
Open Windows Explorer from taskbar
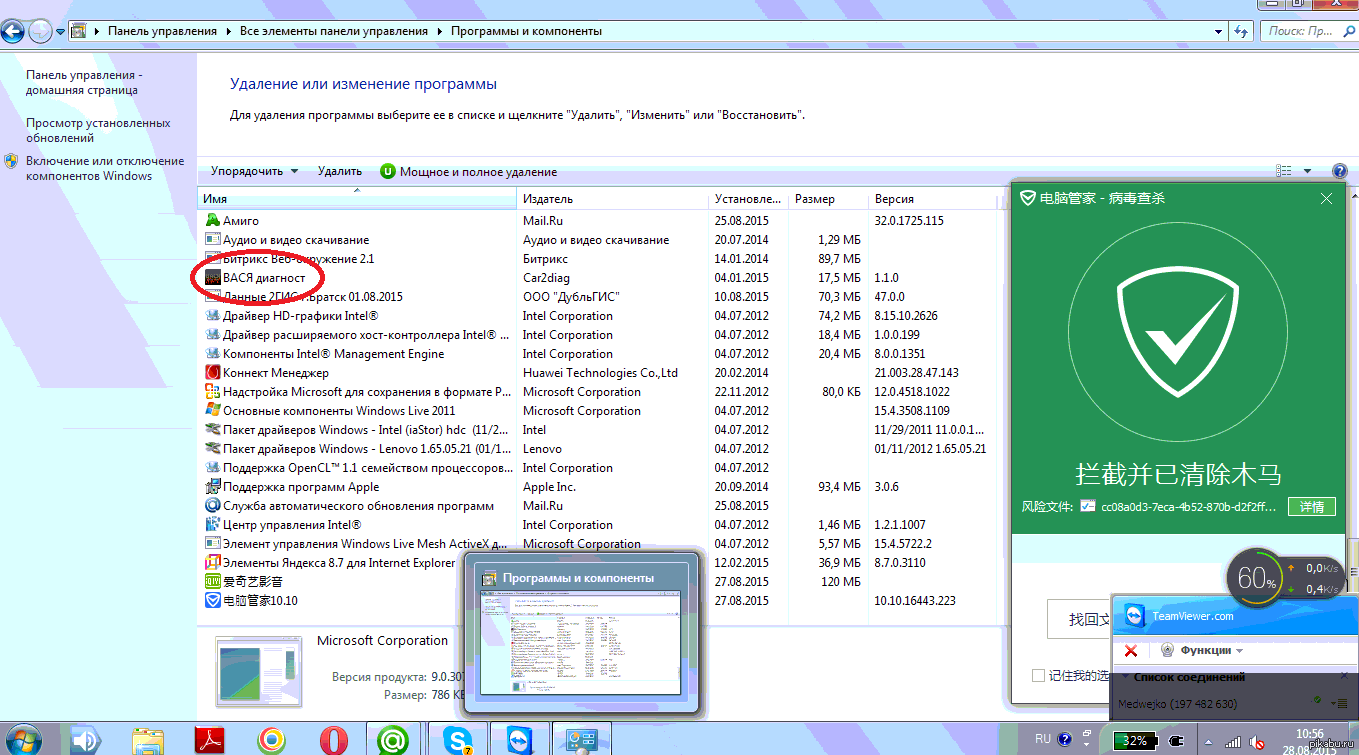[147, 740]
